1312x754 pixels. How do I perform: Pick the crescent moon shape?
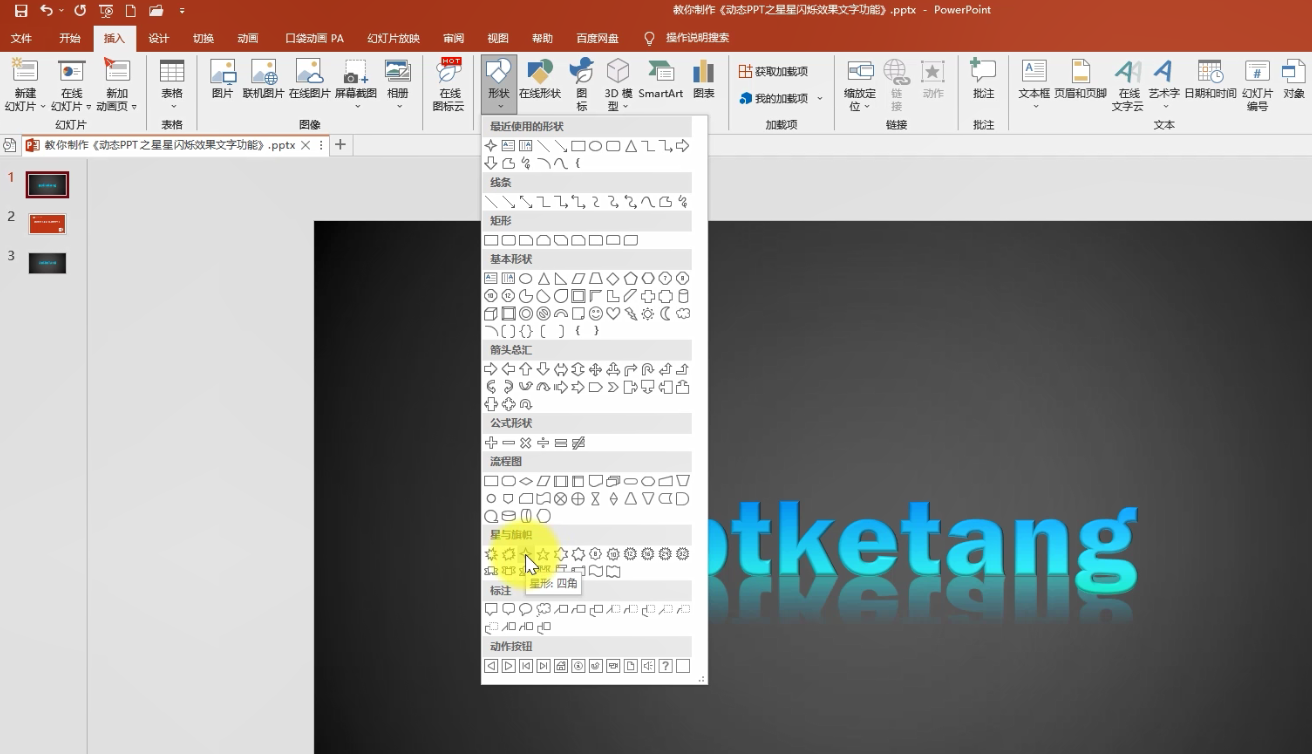point(666,314)
